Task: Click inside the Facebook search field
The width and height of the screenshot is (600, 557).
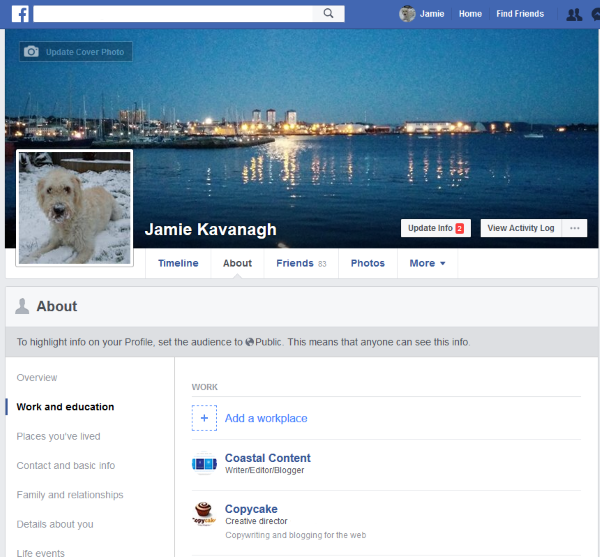Action: click(175, 14)
